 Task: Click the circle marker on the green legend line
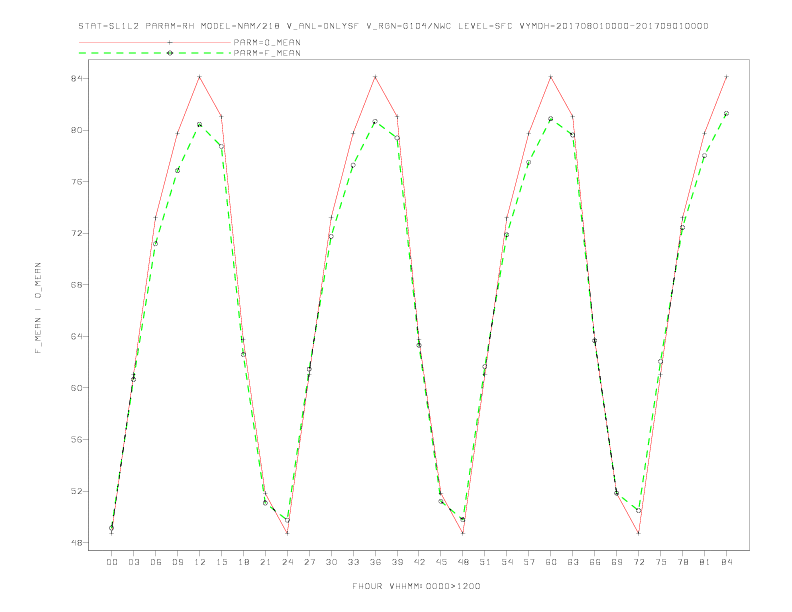pyautogui.click(x=170, y=53)
